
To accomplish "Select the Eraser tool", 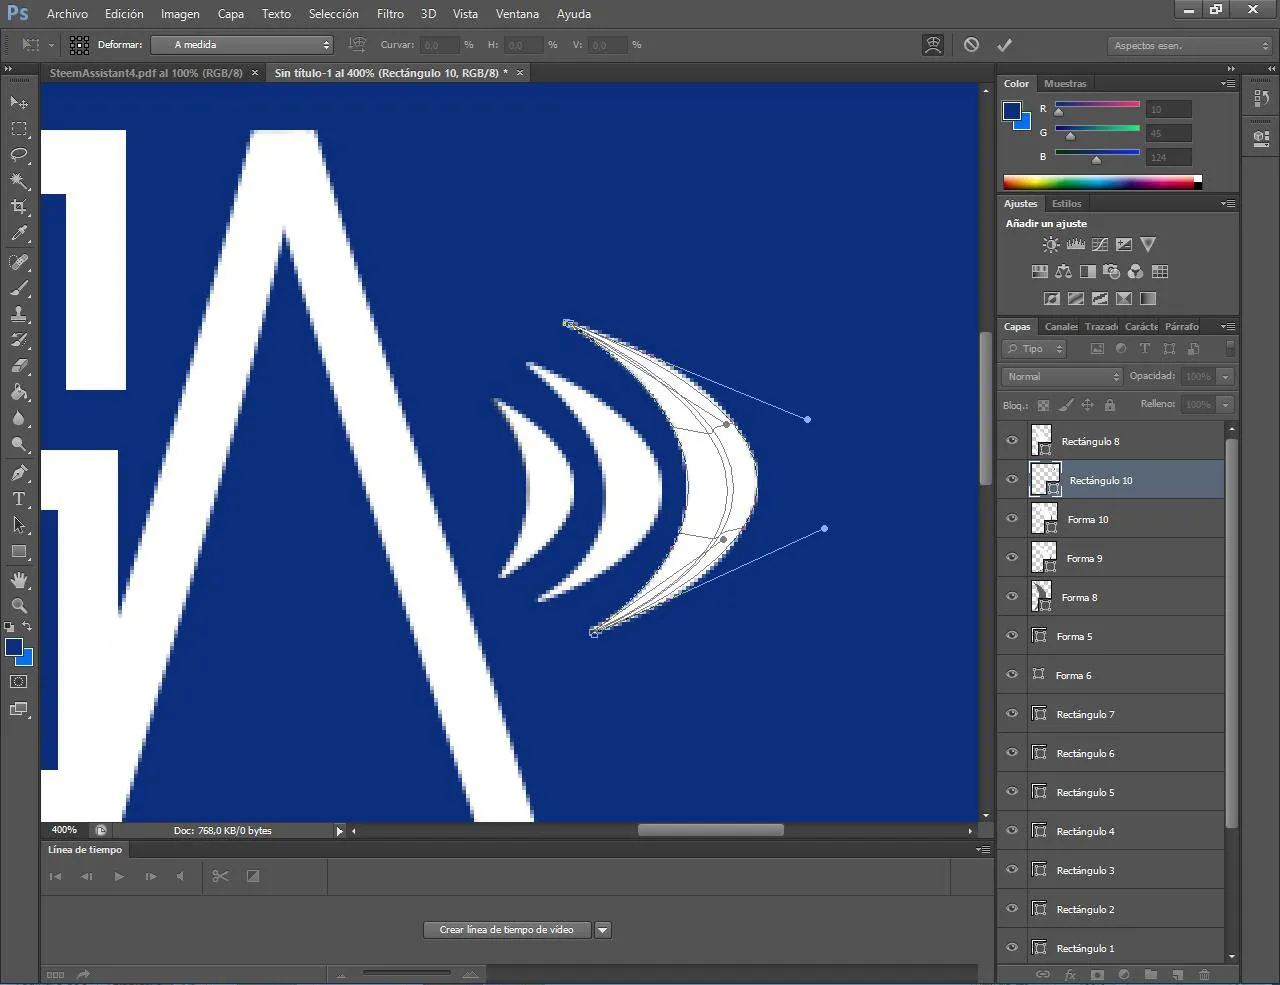I will click(x=19, y=366).
